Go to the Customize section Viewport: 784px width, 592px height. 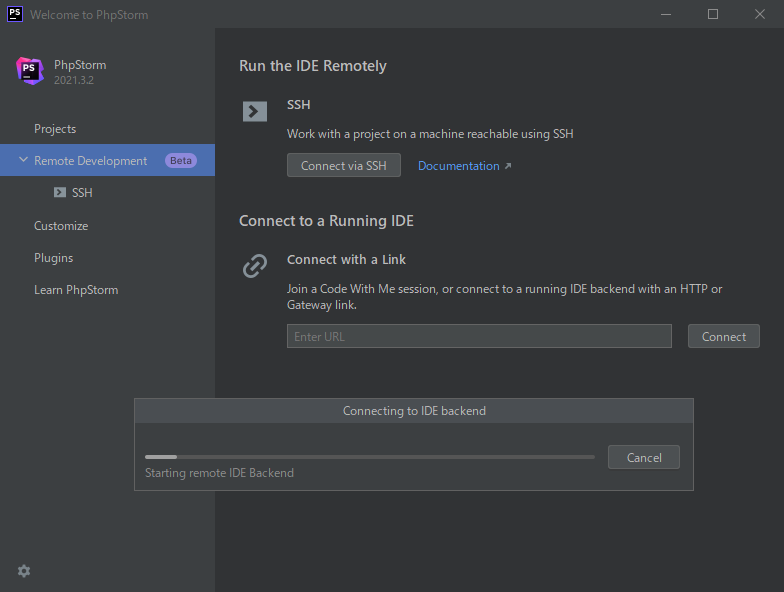61,226
